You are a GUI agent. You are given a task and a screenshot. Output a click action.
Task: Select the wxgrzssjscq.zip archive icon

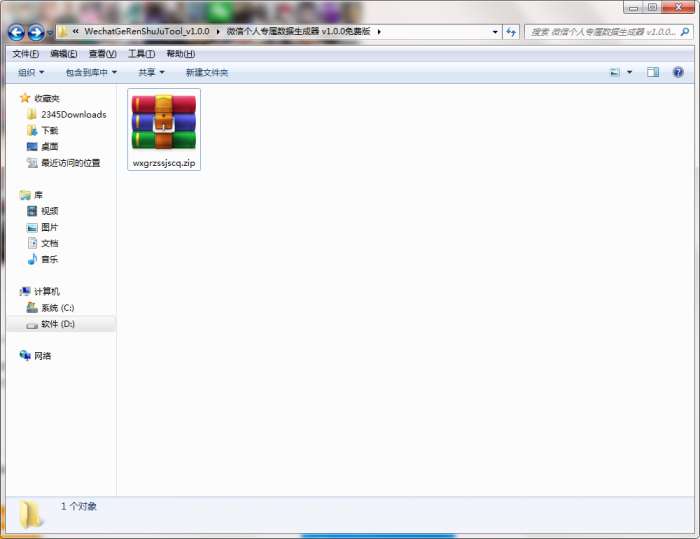click(x=164, y=121)
